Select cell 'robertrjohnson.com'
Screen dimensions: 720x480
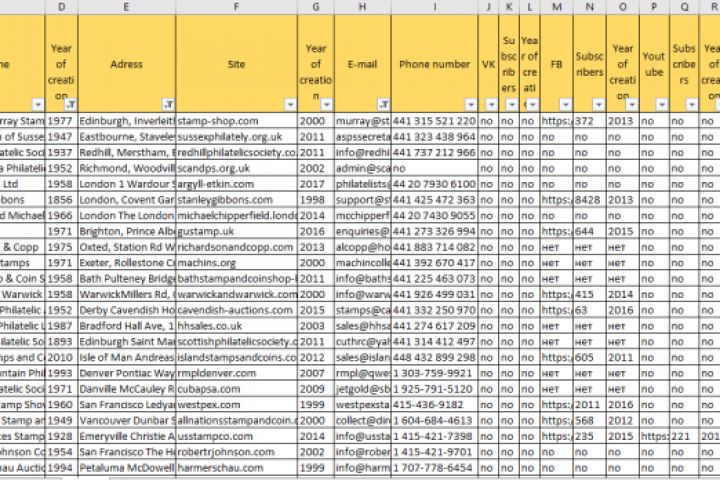[x=236, y=452]
